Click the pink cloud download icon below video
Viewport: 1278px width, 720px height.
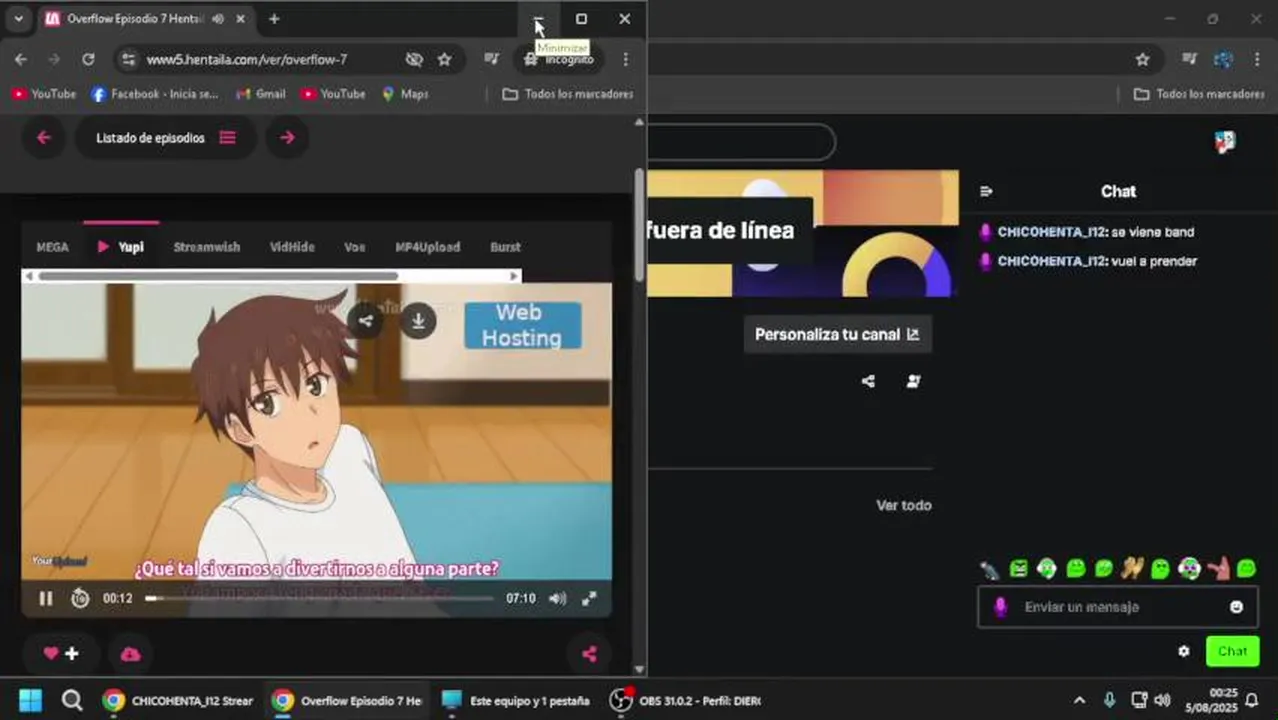point(130,654)
